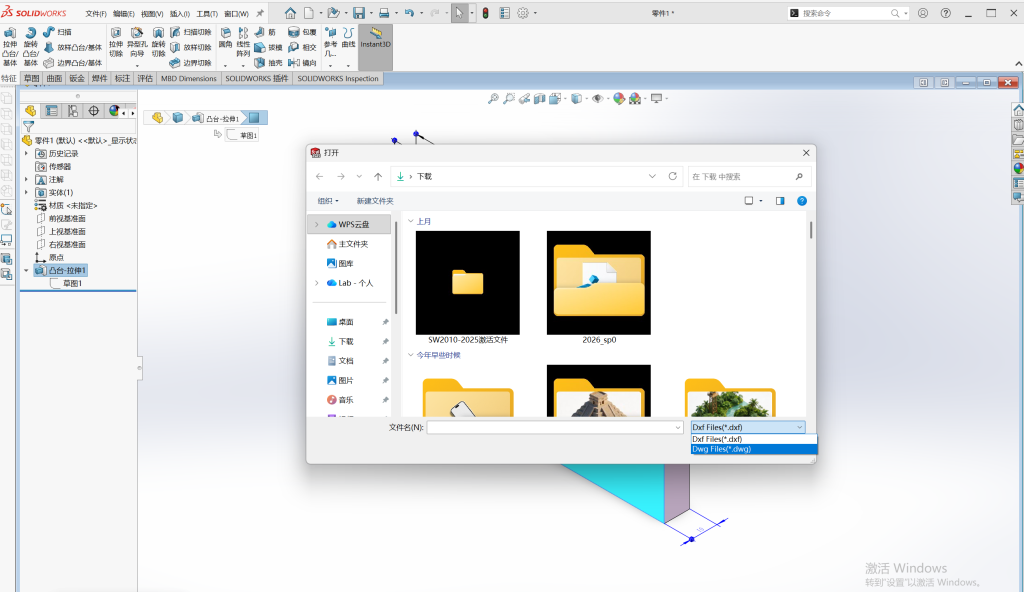1024x592 pixels.
Task: Open the Apply Scene icon in view toolbar
Action: click(x=635, y=99)
